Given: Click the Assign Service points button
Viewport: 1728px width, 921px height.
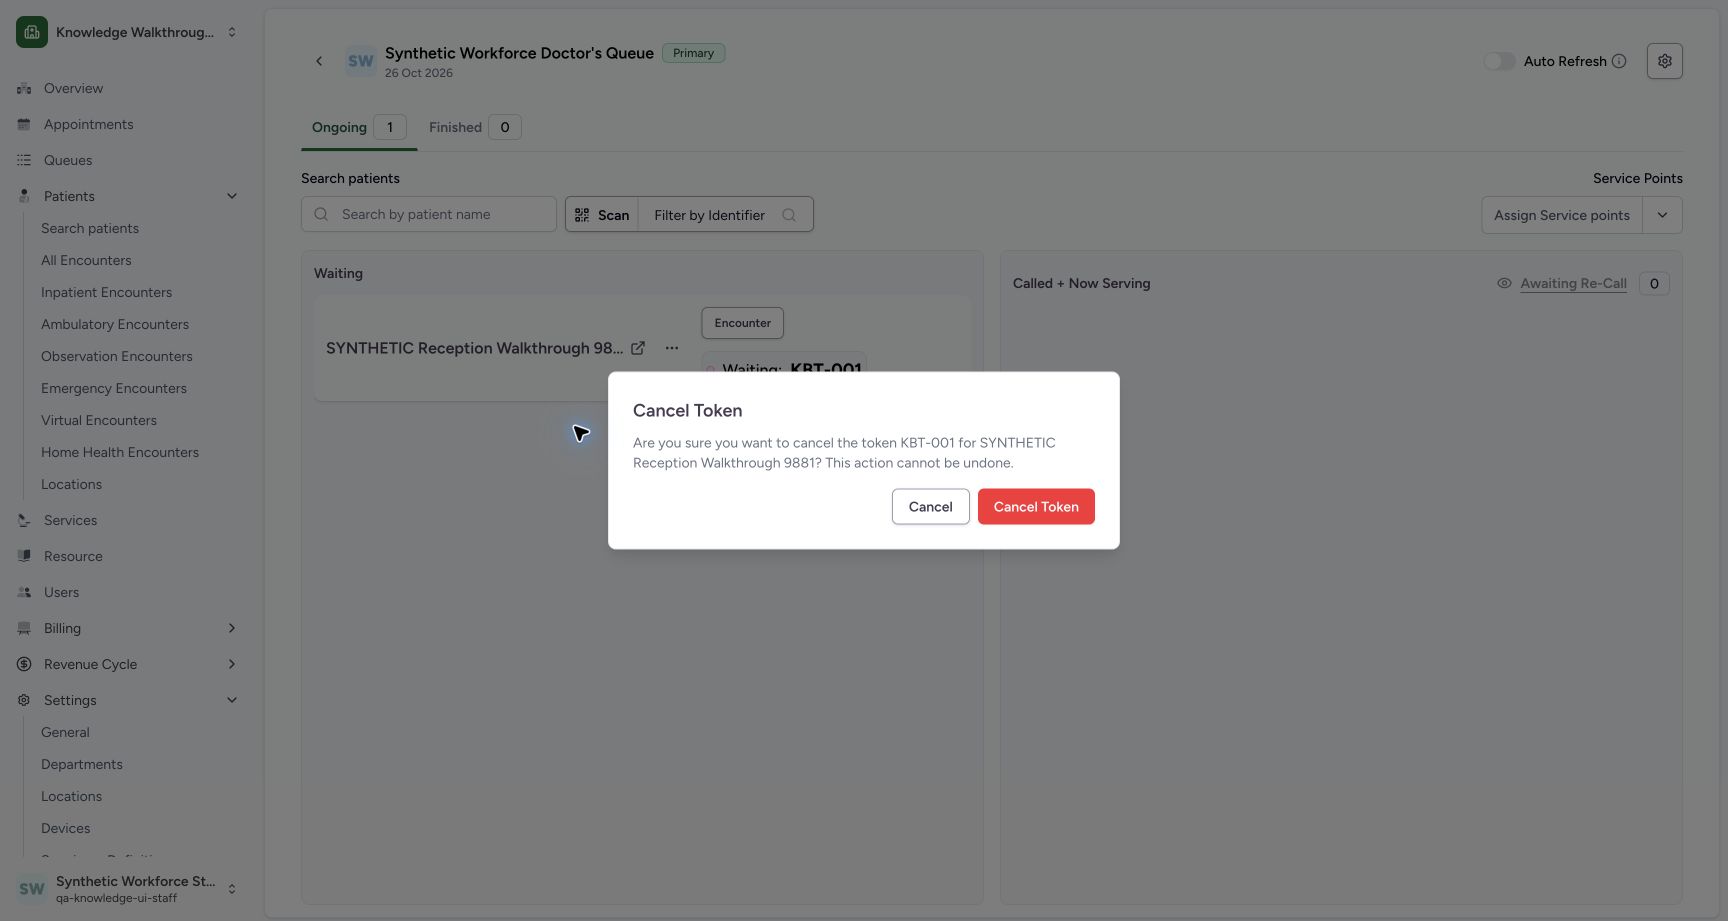Looking at the screenshot, I should [x=1561, y=215].
